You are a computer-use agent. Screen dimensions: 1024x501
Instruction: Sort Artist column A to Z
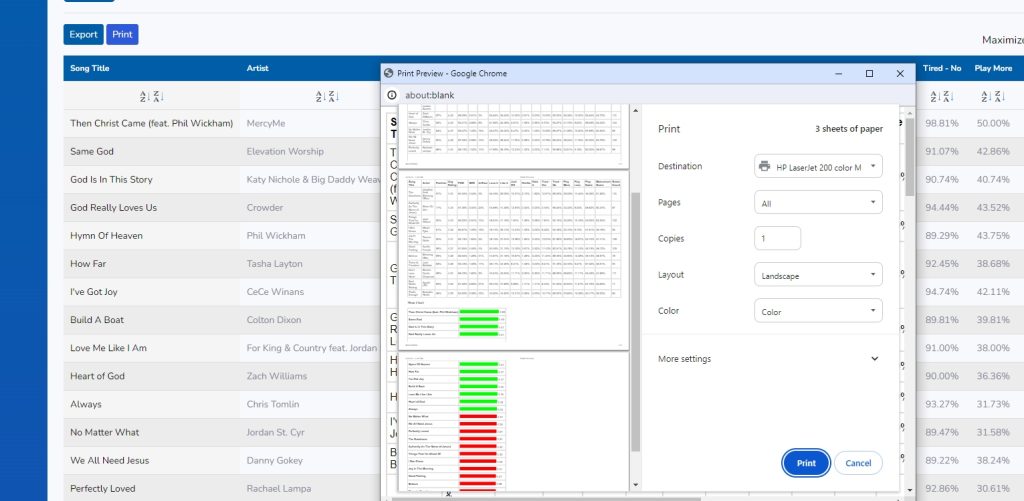(319, 97)
